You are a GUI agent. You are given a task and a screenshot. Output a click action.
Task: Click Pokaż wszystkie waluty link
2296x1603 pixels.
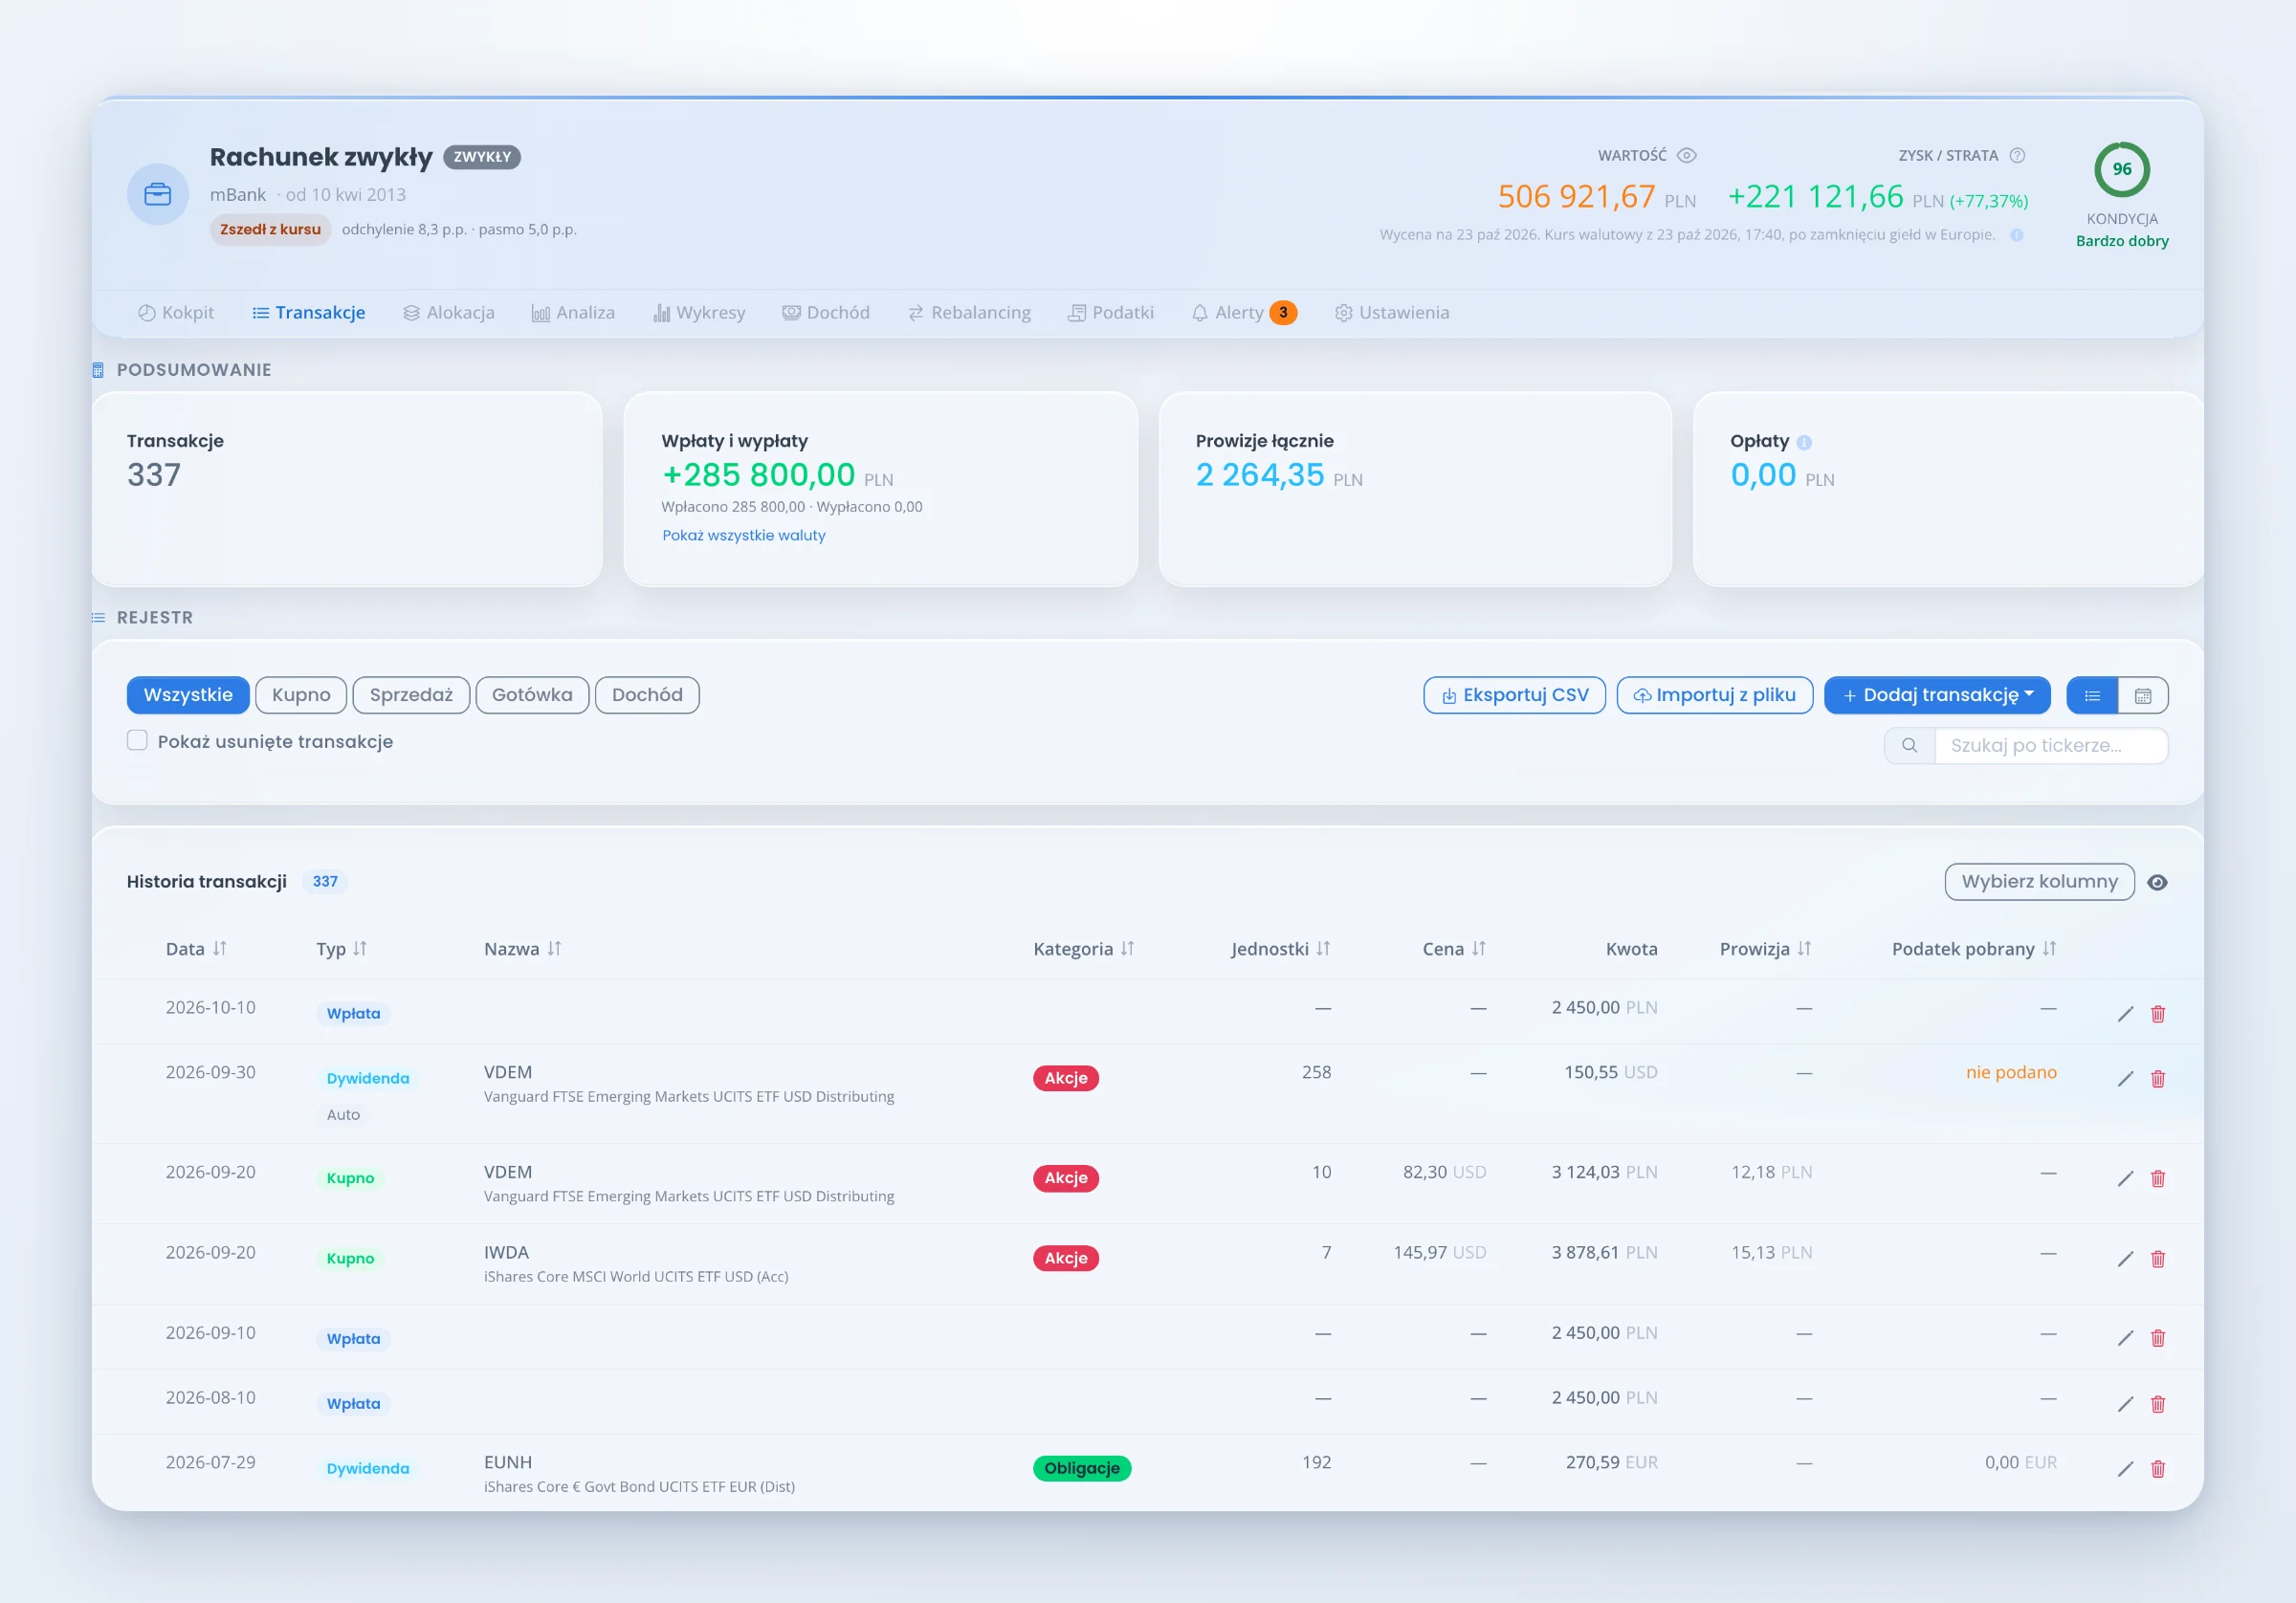[x=744, y=536]
